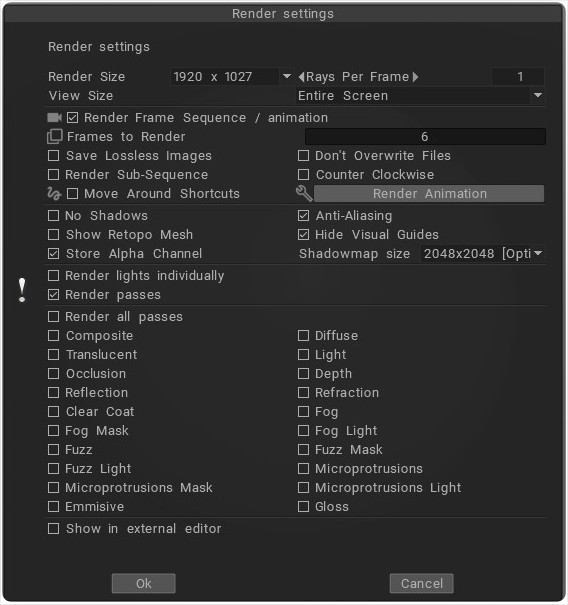Image resolution: width=568 pixels, height=605 pixels.
Task: Enable Save Lossless Images
Action: (x=54, y=155)
